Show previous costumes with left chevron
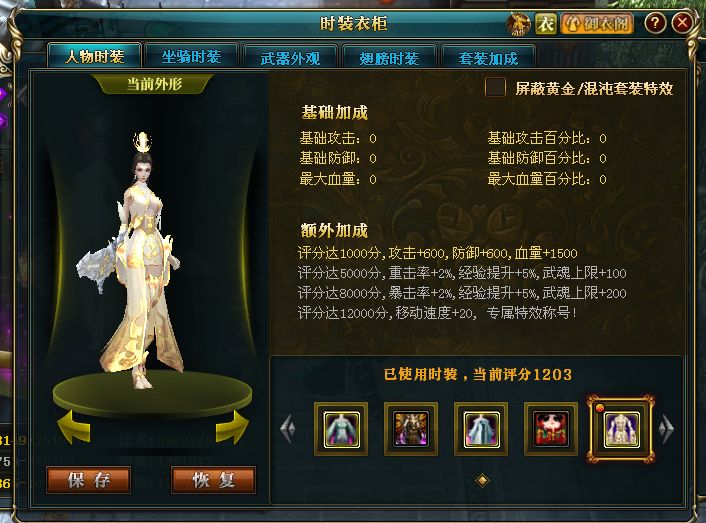The width and height of the screenshot is (706, 523). tap(288, 428)
